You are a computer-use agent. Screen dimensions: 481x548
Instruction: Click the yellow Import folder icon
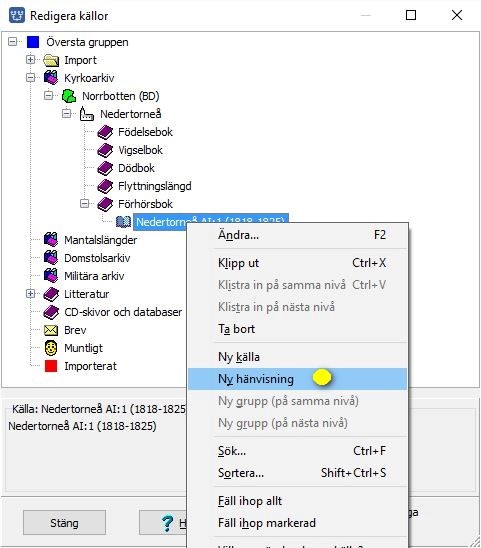pos(51,60)
